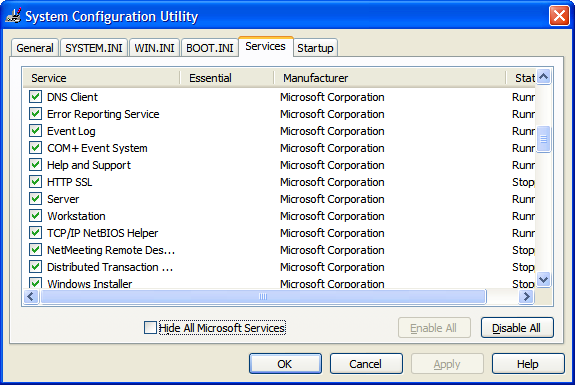Screen dimensions: 575x385
Task: Click the status cell in the Server row
Action: pos(523,199)
